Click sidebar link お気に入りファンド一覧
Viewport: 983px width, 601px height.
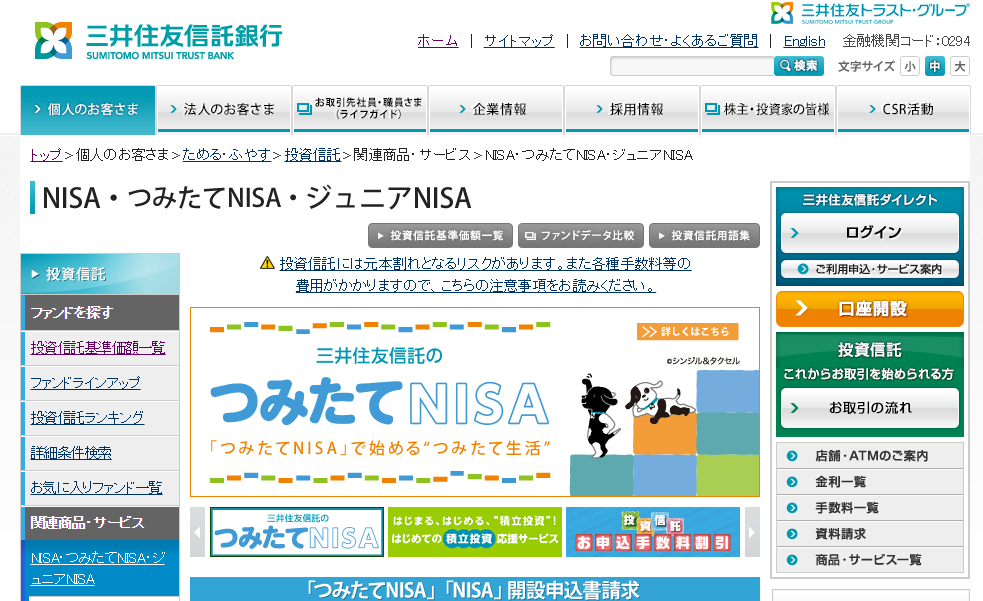click(97, 488)
